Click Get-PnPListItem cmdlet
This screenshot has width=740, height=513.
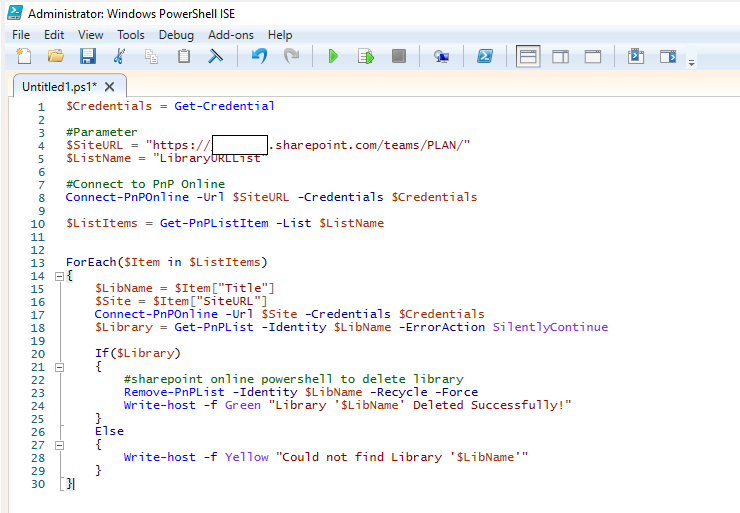point(214,223)
